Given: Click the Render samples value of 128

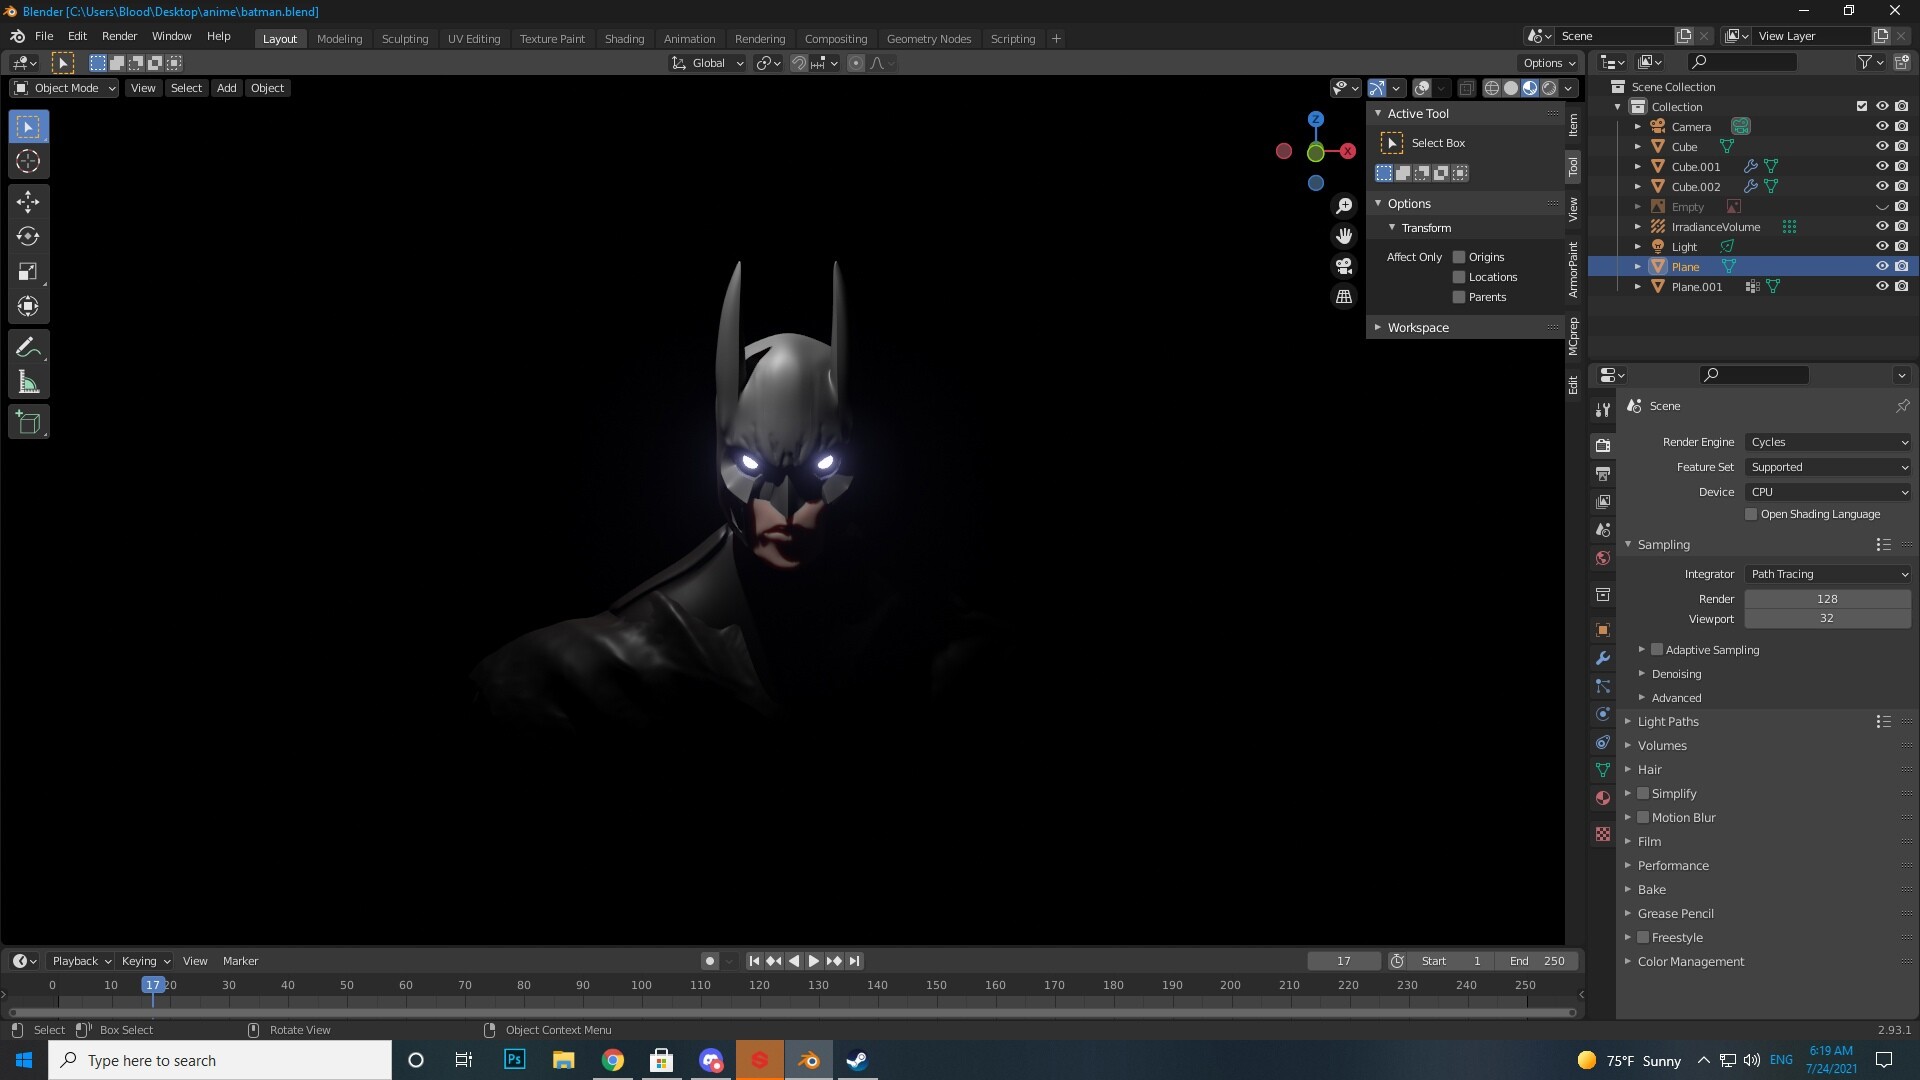Looking at the screenshot, I should coord(1827,598).
